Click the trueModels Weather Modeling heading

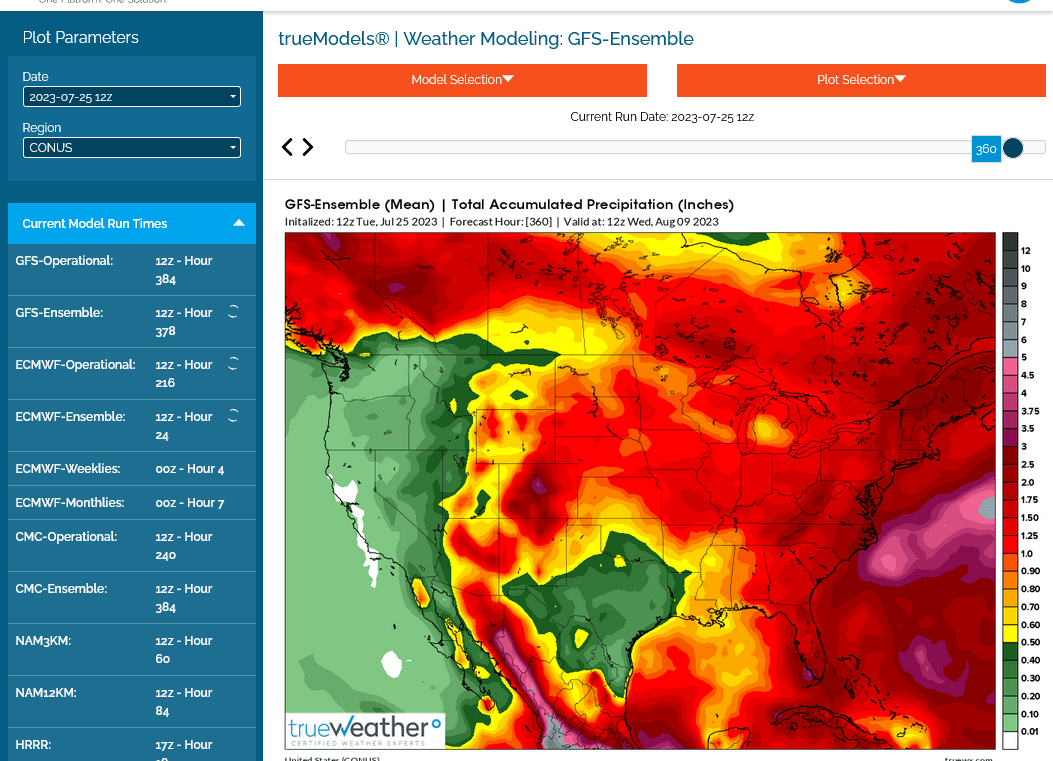486,39
